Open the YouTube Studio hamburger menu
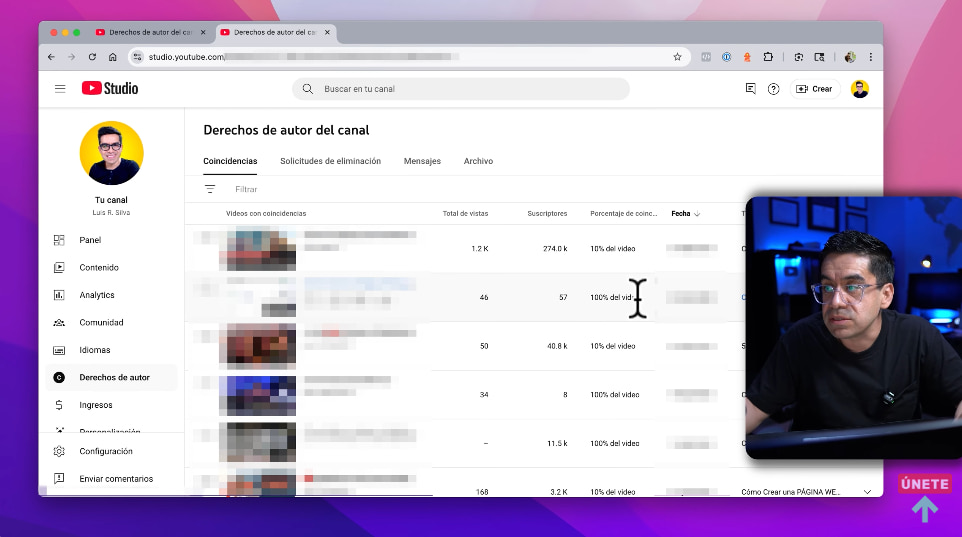The image size is (962, 537). click(x=60, y=89)
